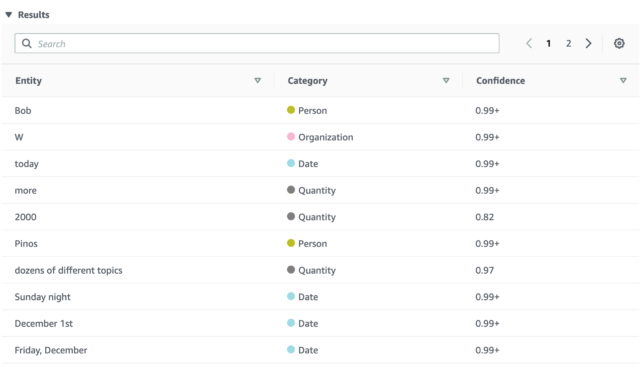Go to previous results page arrow
Screen dimensions: 640x372
pos(529,43)
